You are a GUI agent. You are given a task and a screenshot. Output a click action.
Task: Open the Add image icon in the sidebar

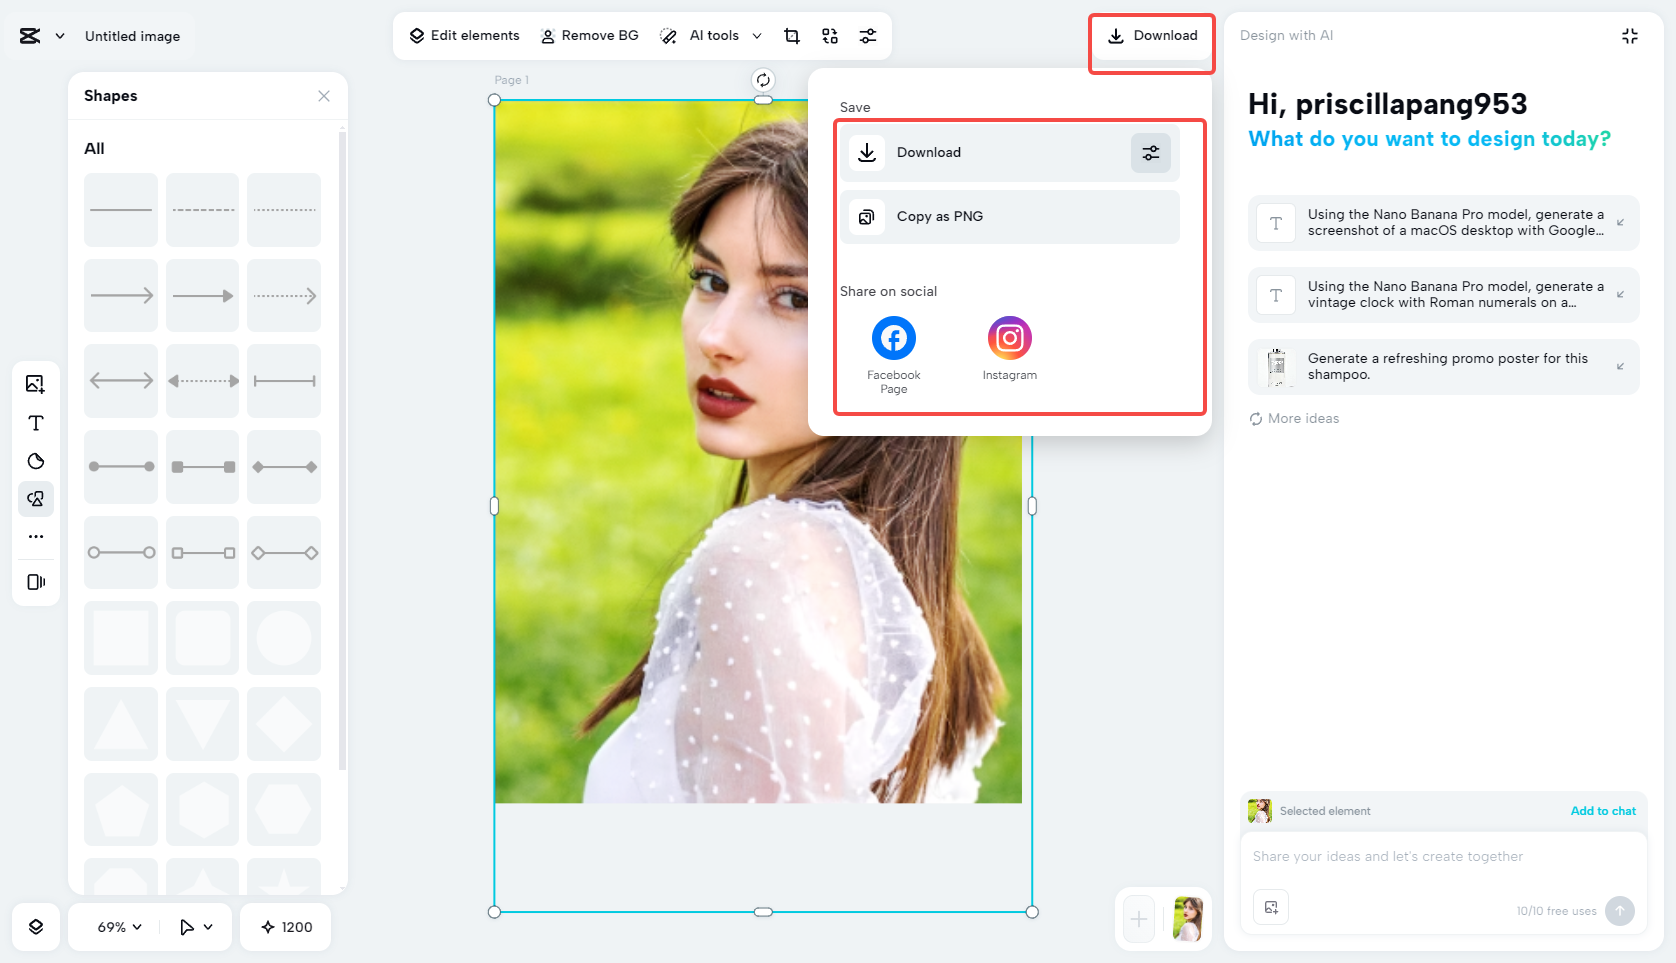[35, 383]
